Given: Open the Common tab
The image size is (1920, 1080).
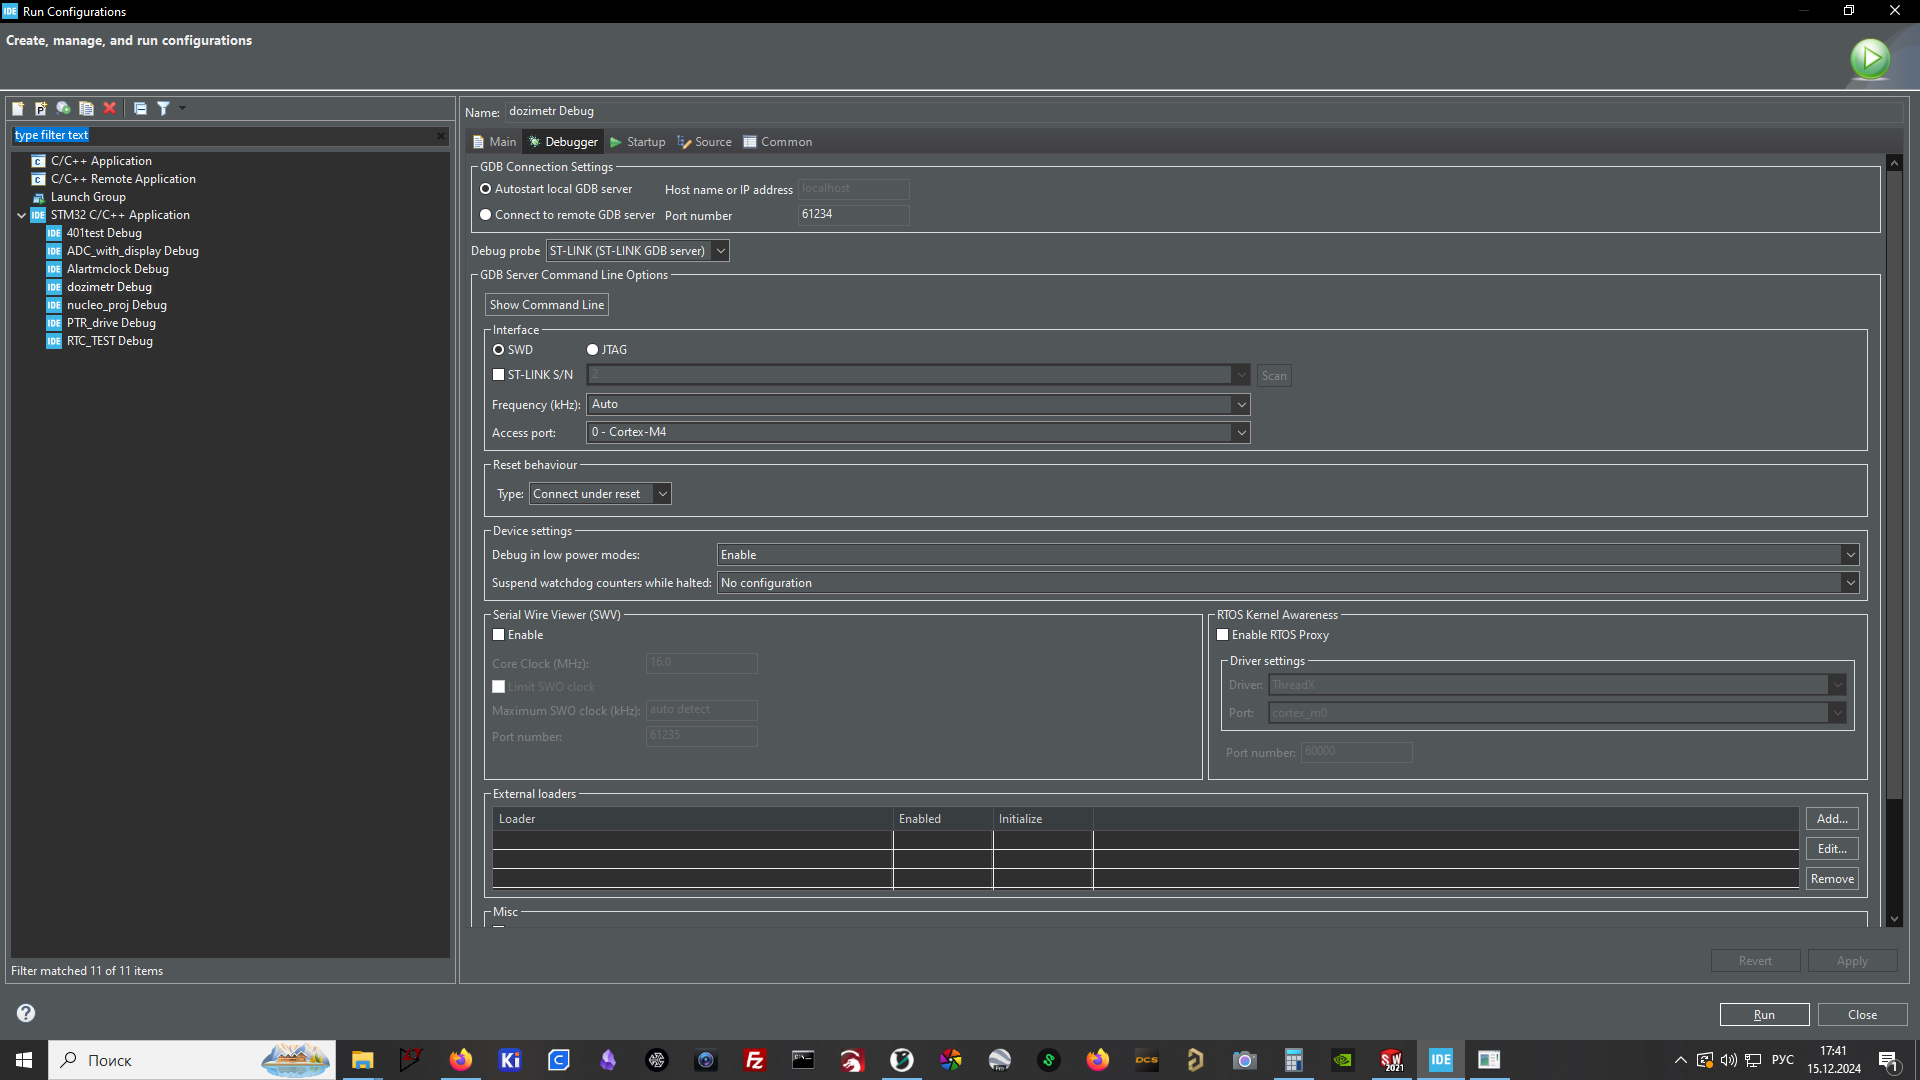Looking at the screenshot, I should (777, 142).
